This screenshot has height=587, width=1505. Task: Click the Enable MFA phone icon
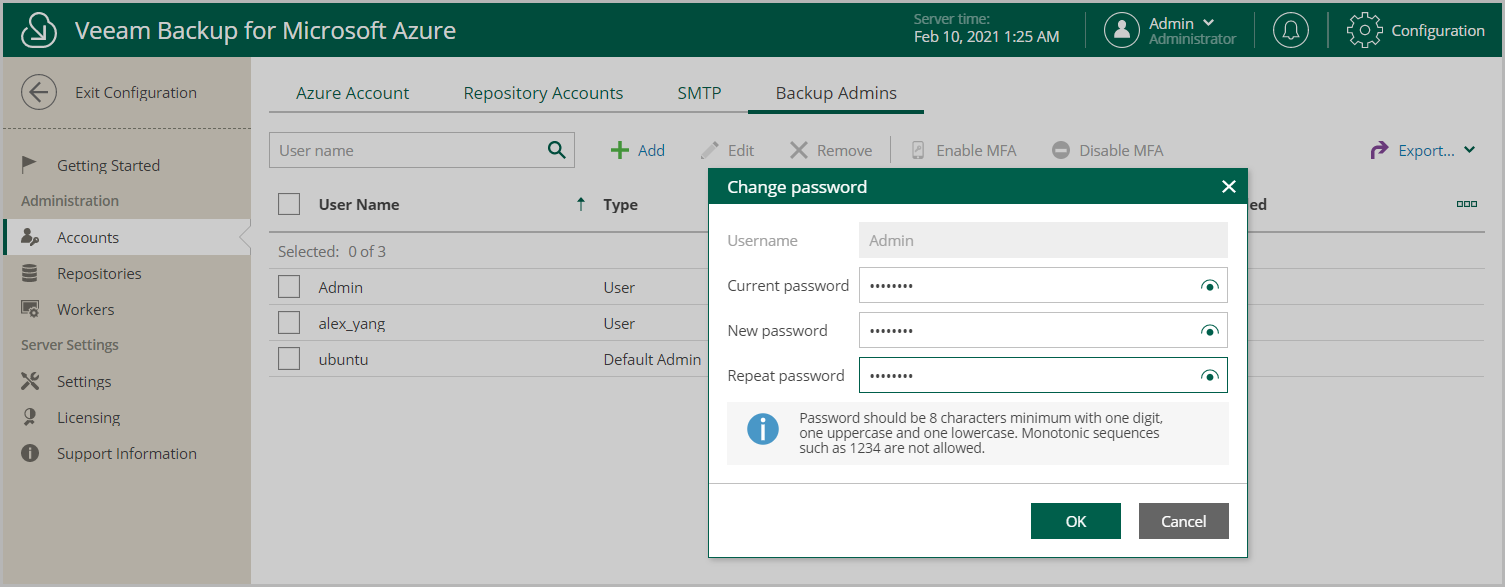tap(918, 150)
